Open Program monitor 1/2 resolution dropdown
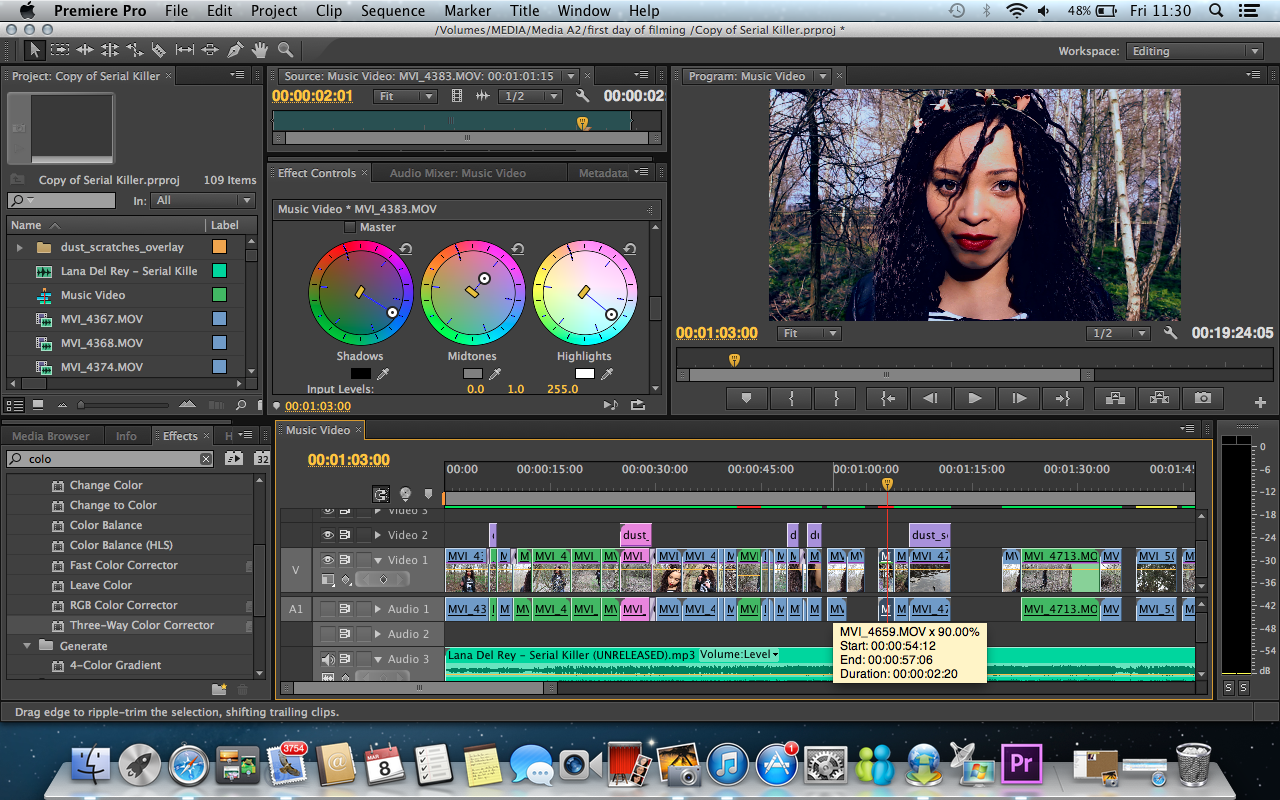Screen dimensions: 1280x800 point(1118,333)
